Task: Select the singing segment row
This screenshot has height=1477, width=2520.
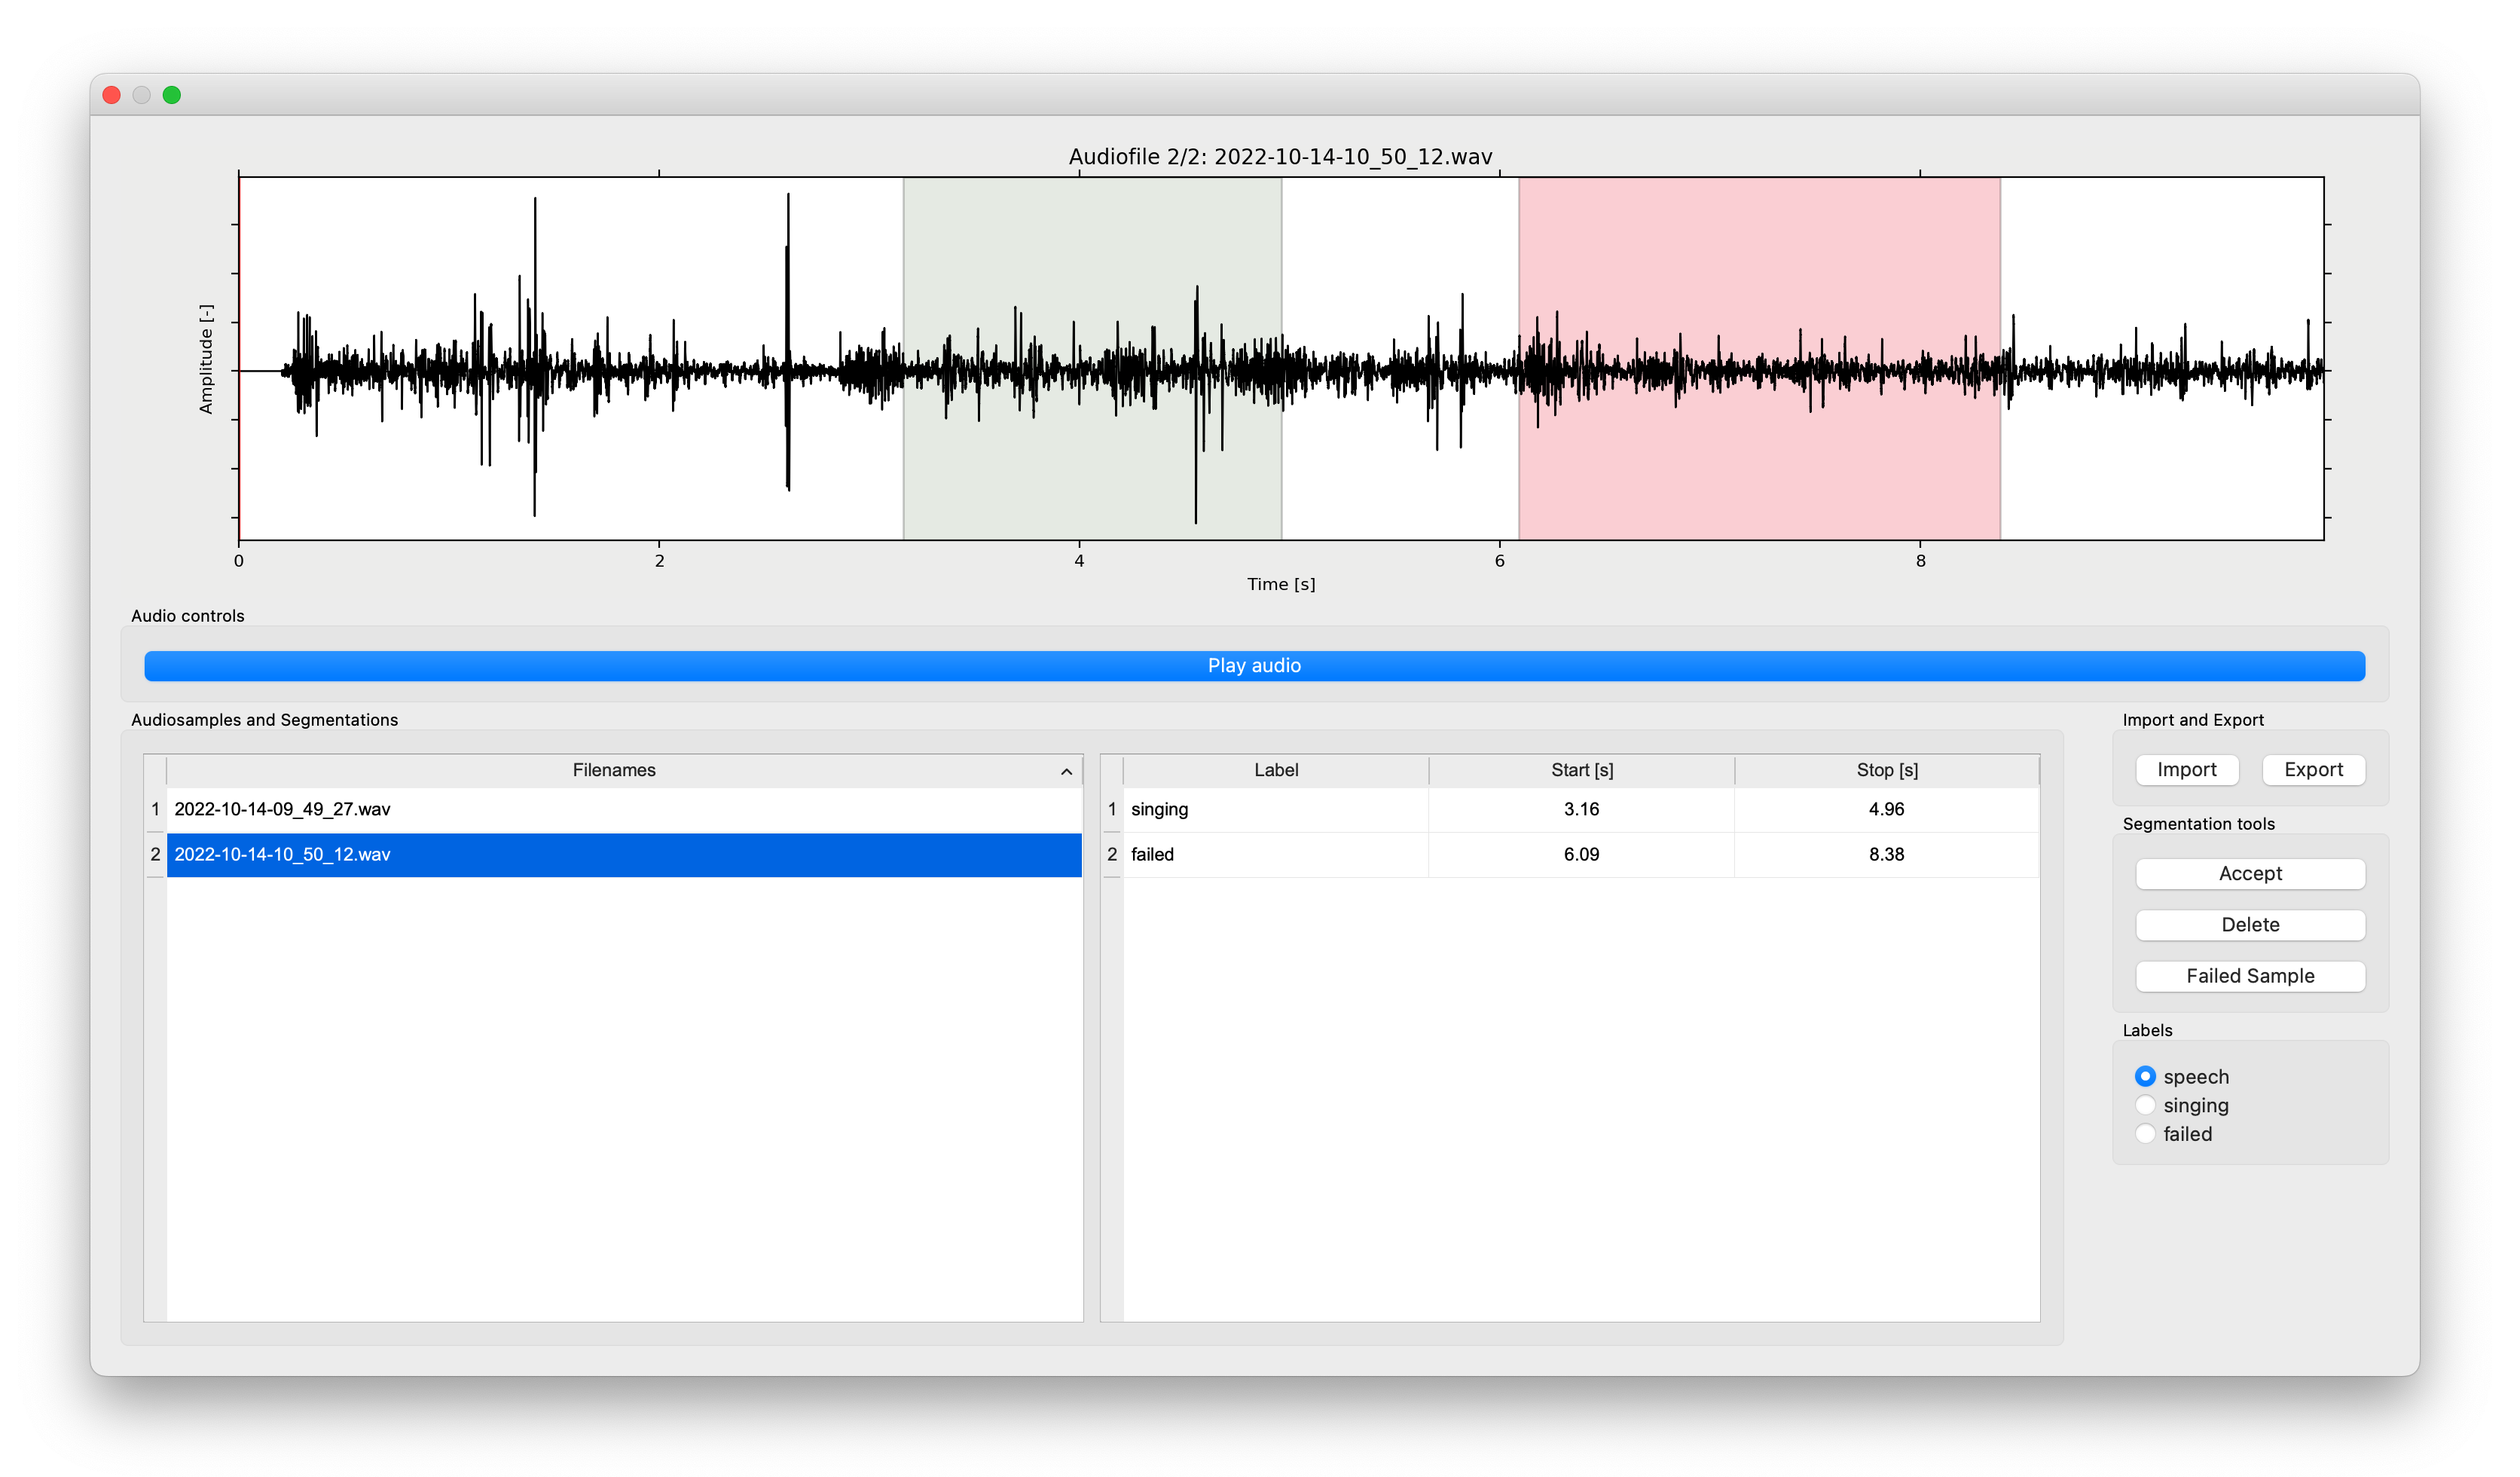Action: pyautogui.click(x=1400, y=809)
